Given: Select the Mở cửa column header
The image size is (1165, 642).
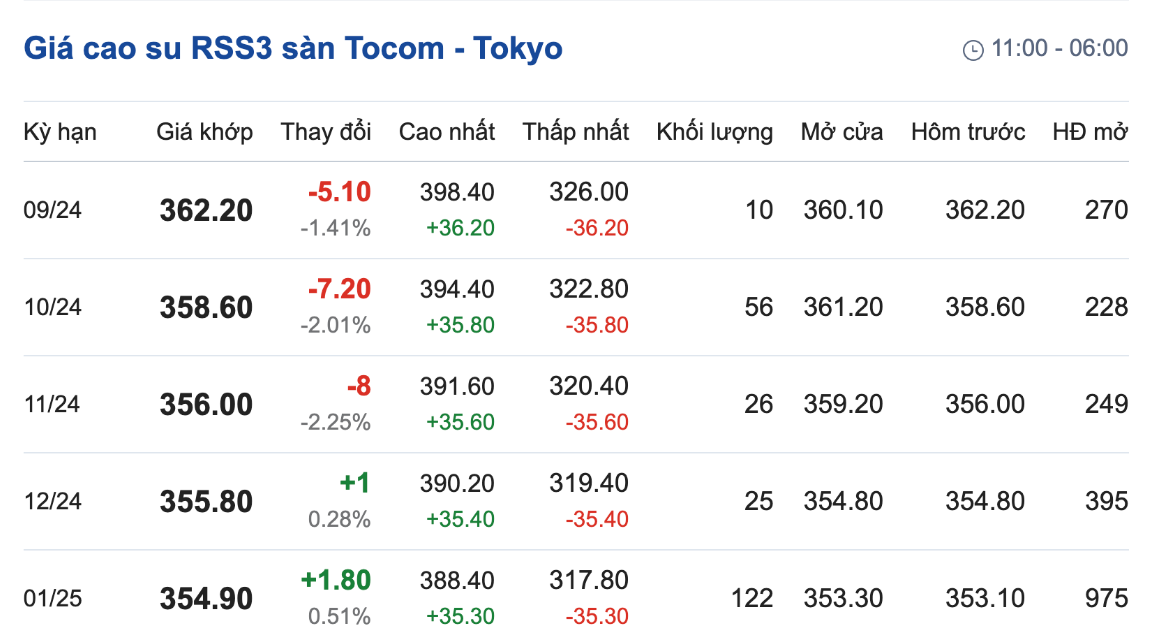Looking at the screenshot, I should click(x=842, y=132).
